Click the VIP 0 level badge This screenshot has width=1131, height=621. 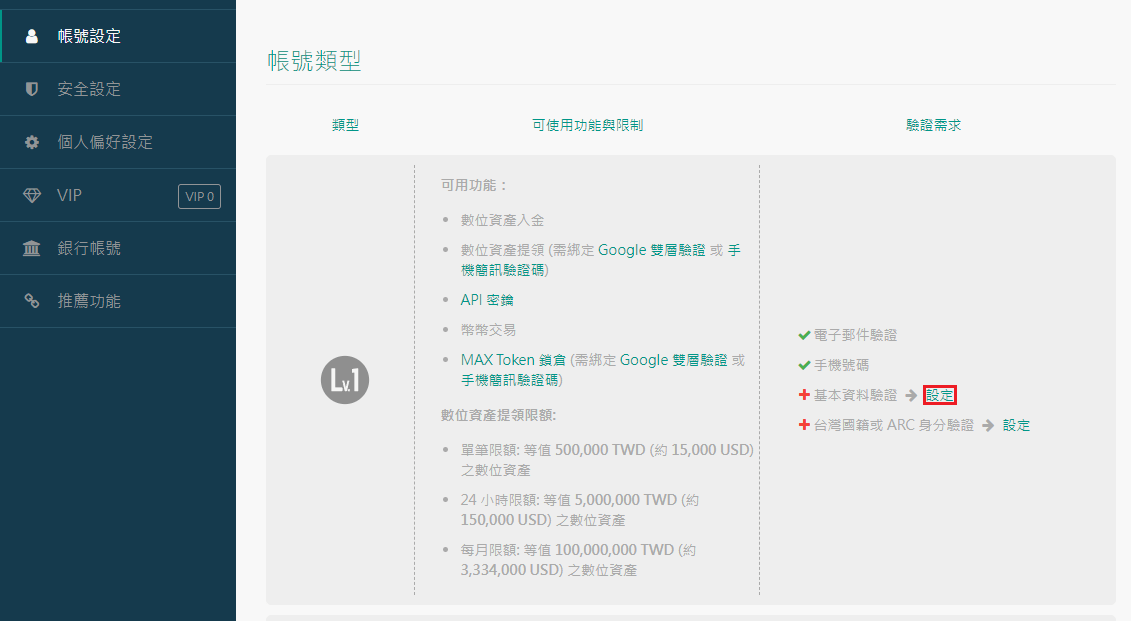coord(199,196)
